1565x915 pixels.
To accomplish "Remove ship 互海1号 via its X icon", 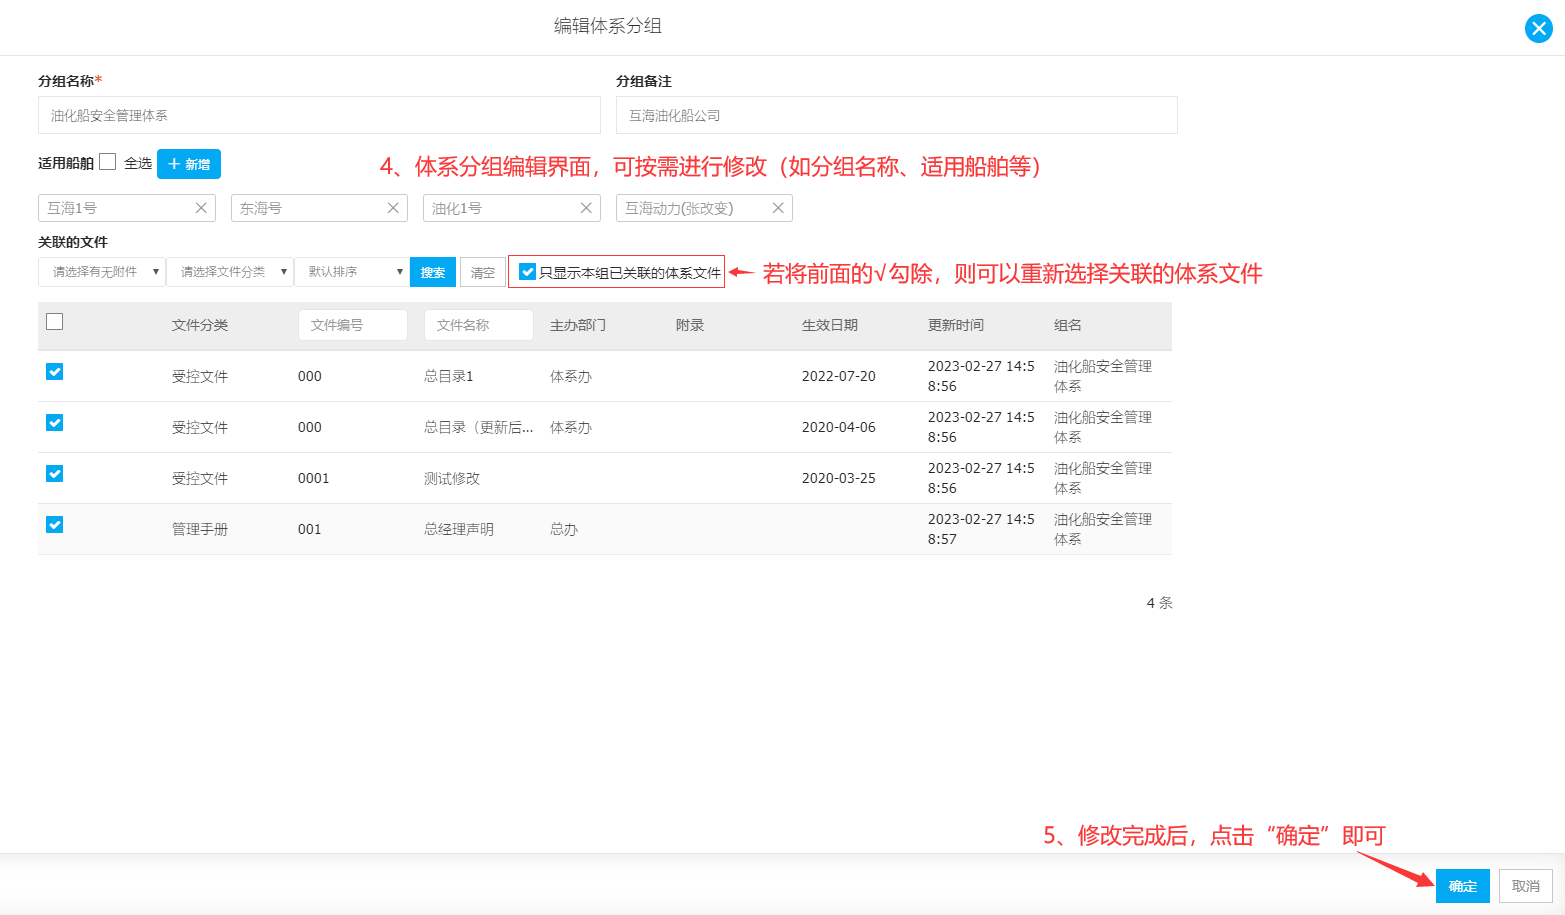I will pyautogui.click(x=201, y=208).
